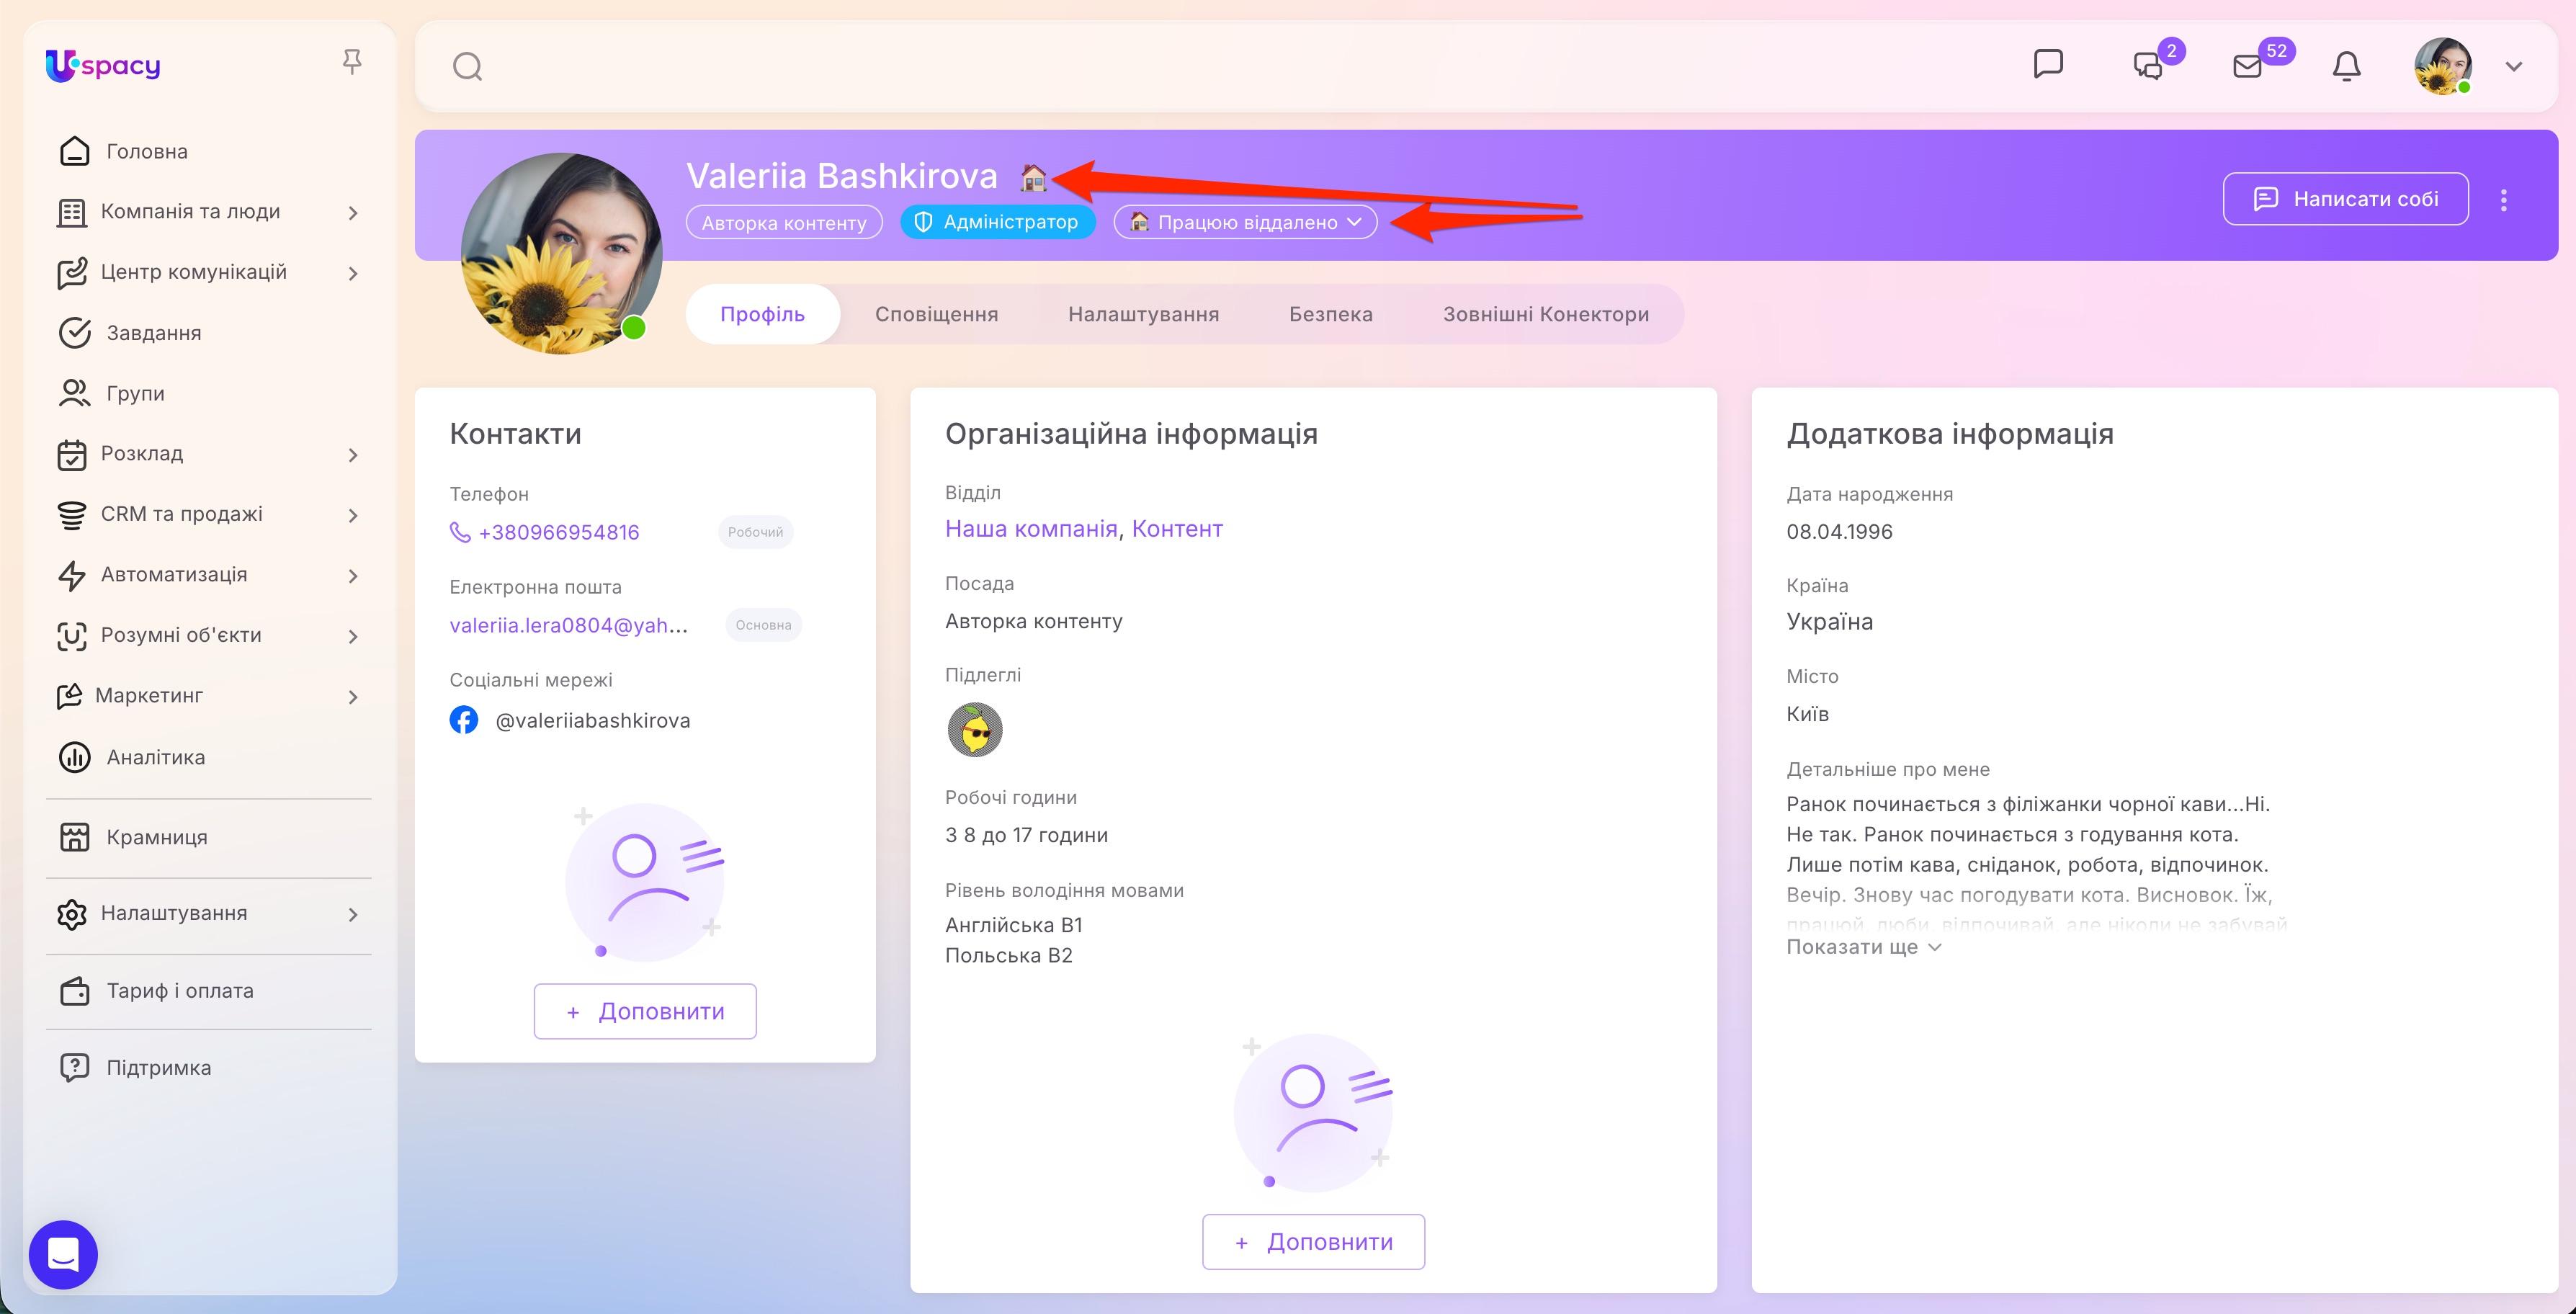Image resolution: width=2576 pixels, height=1314 pixels.
Task: Click the Uspacy logo
Action: tap(103, 66)
